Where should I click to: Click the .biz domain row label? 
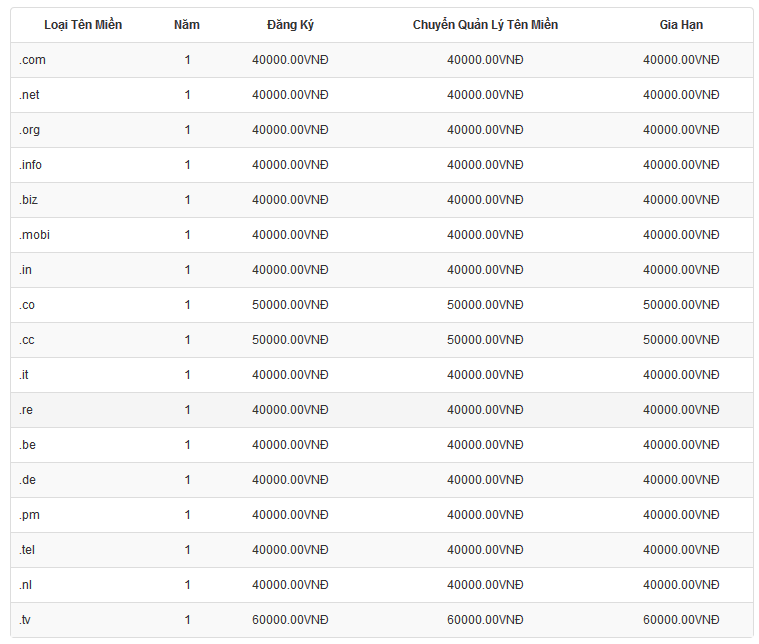tap(29, 200)
